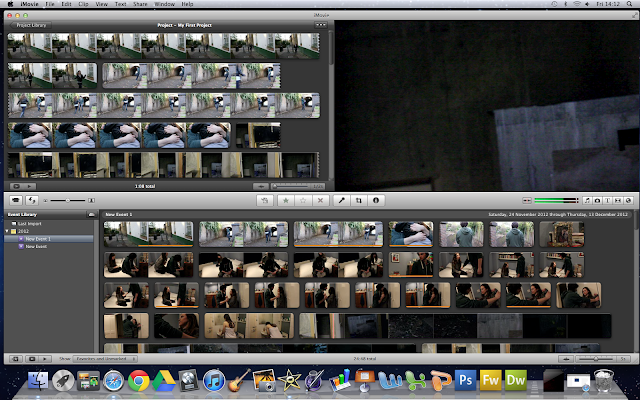Toggle the project pane's top-right view button
Screen dimensions: 640x400
click(x=321, y=25)
